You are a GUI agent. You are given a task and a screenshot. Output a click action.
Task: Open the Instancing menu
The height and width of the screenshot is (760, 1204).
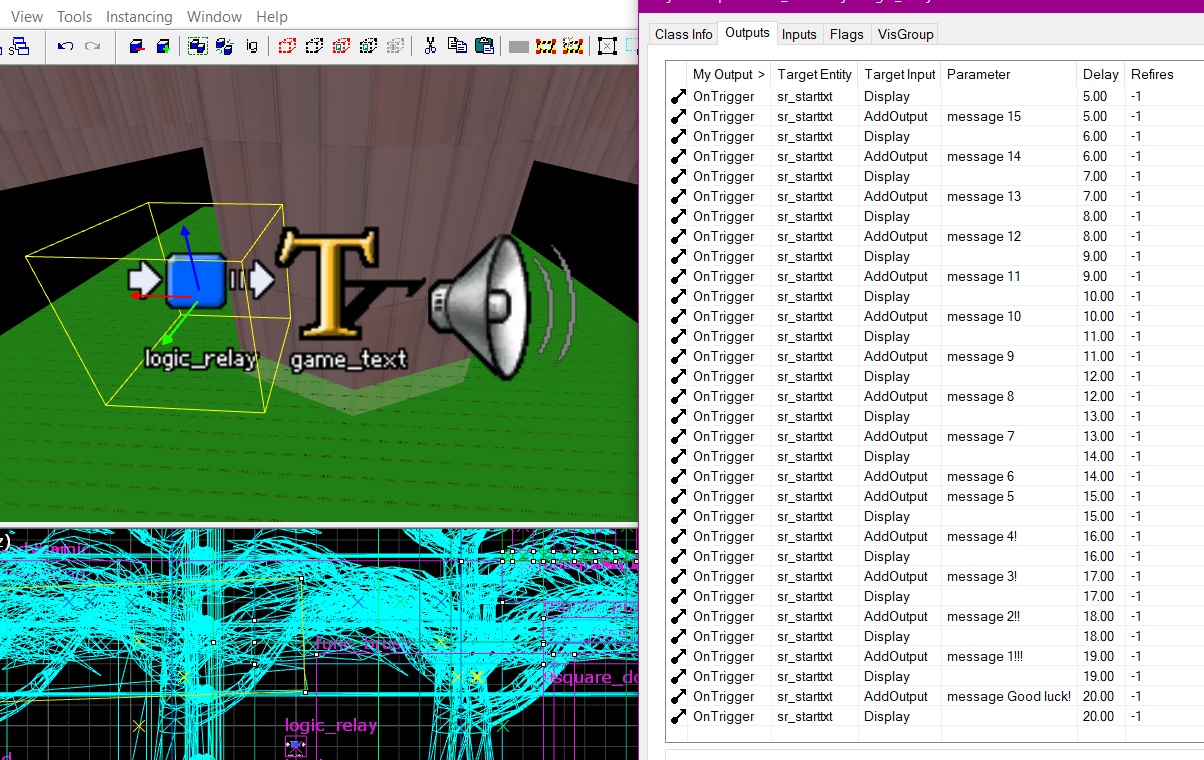coord(139,16)
